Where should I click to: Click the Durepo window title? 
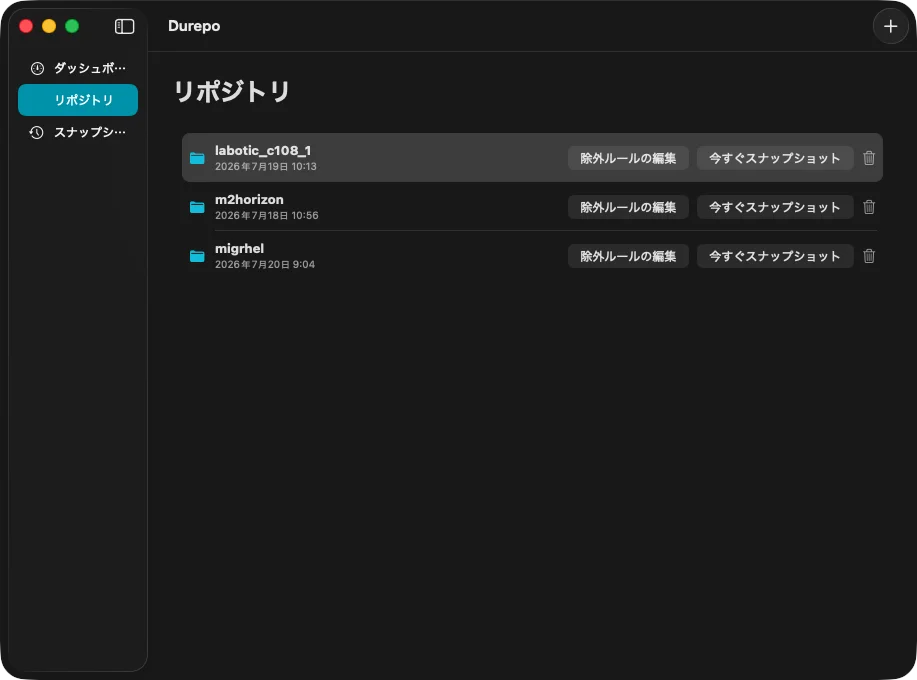[x=194, y=26]
